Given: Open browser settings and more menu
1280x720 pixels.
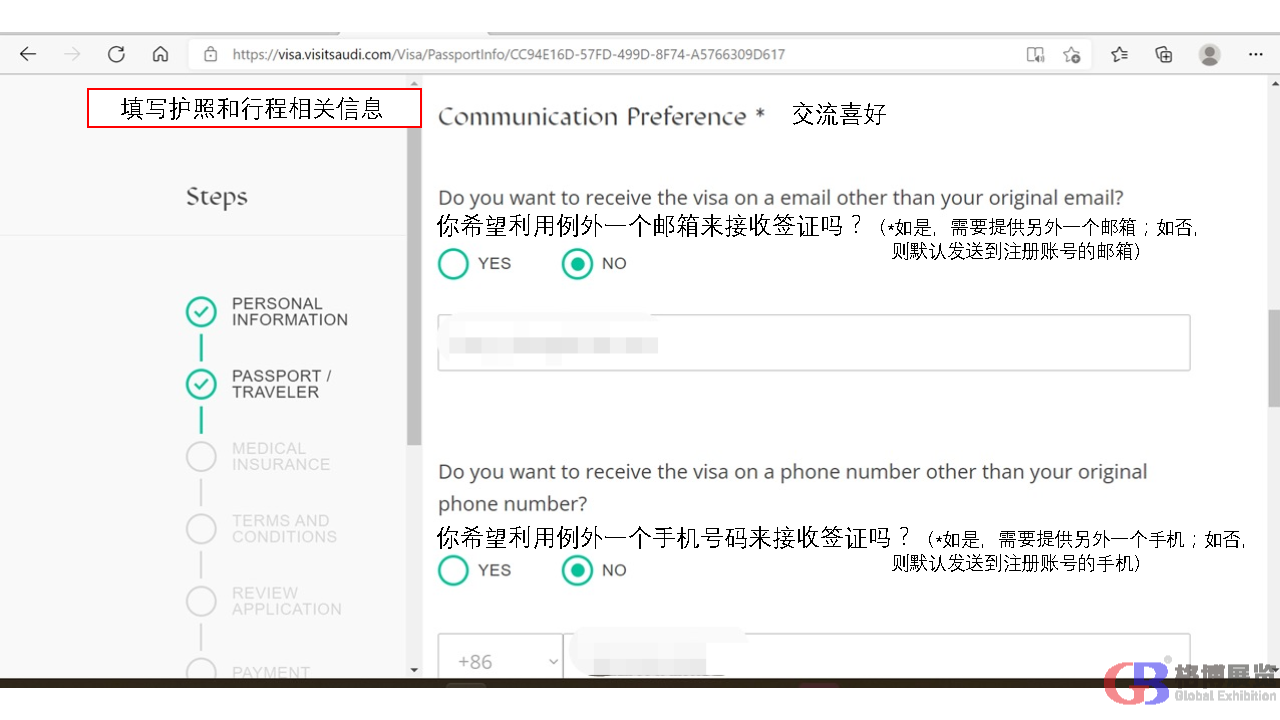Looking at the screenshot, I should tap(1256, 54).
